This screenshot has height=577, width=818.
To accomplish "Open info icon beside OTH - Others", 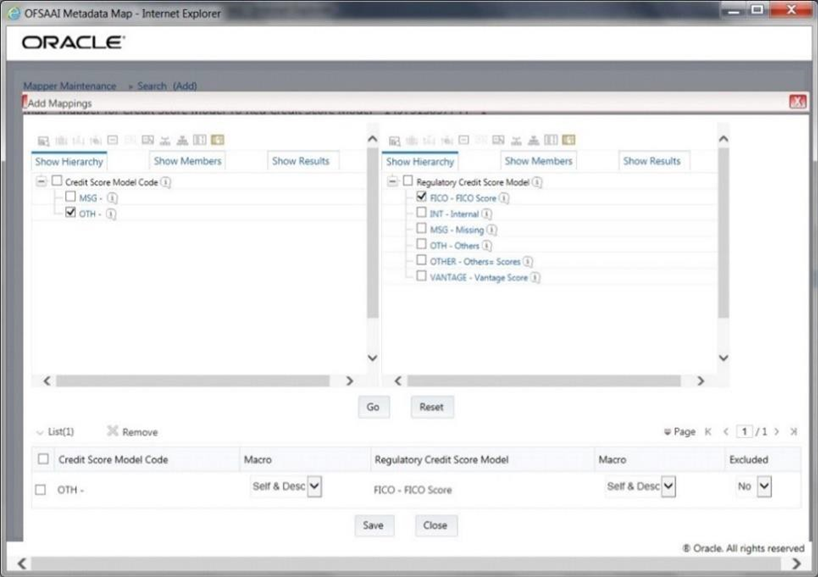I will tap(486, 246).
